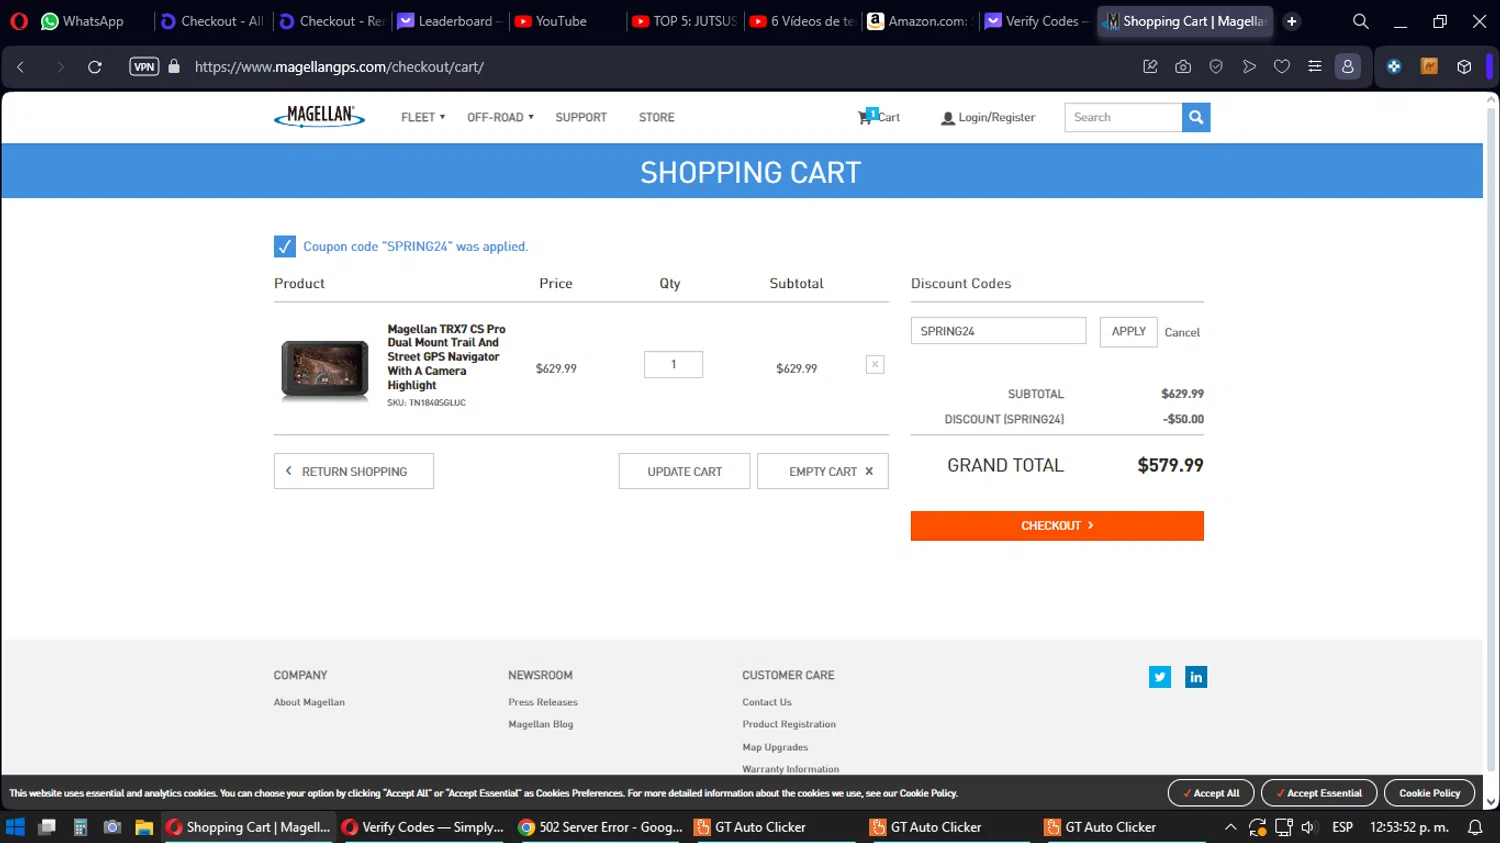Add page to bookmarks heart icon

1282,67
